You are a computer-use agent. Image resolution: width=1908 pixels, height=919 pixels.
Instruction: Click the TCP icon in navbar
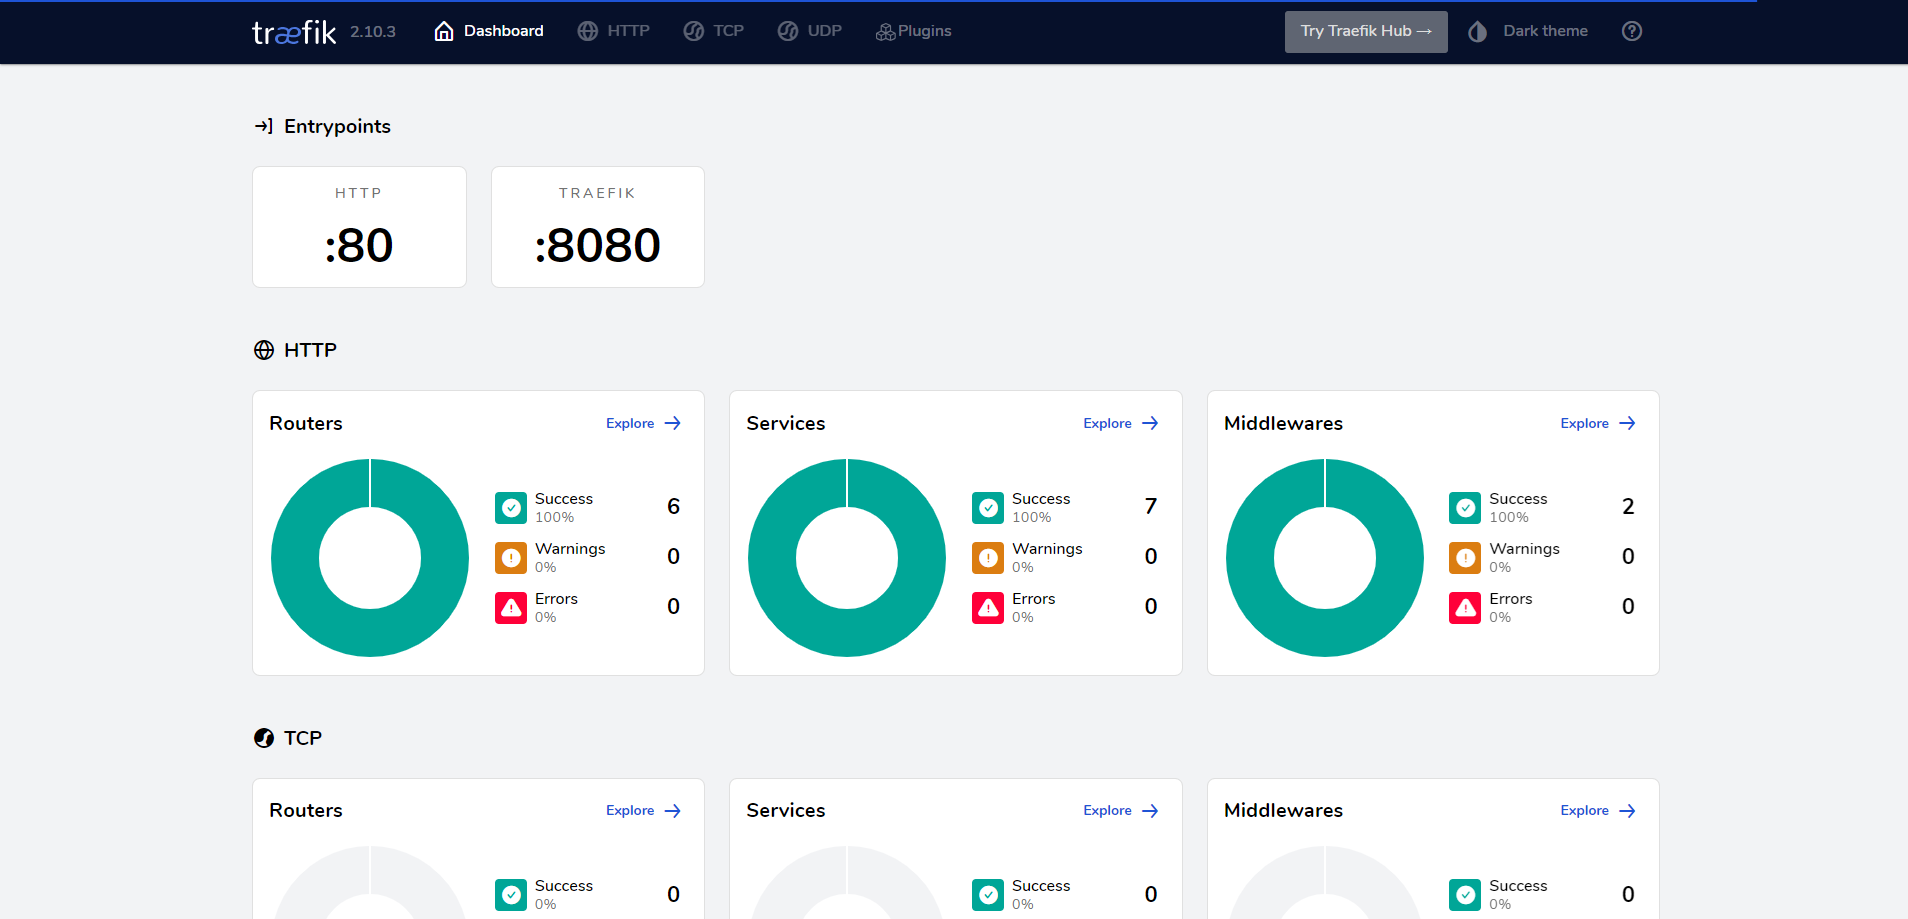click(694, 31)
